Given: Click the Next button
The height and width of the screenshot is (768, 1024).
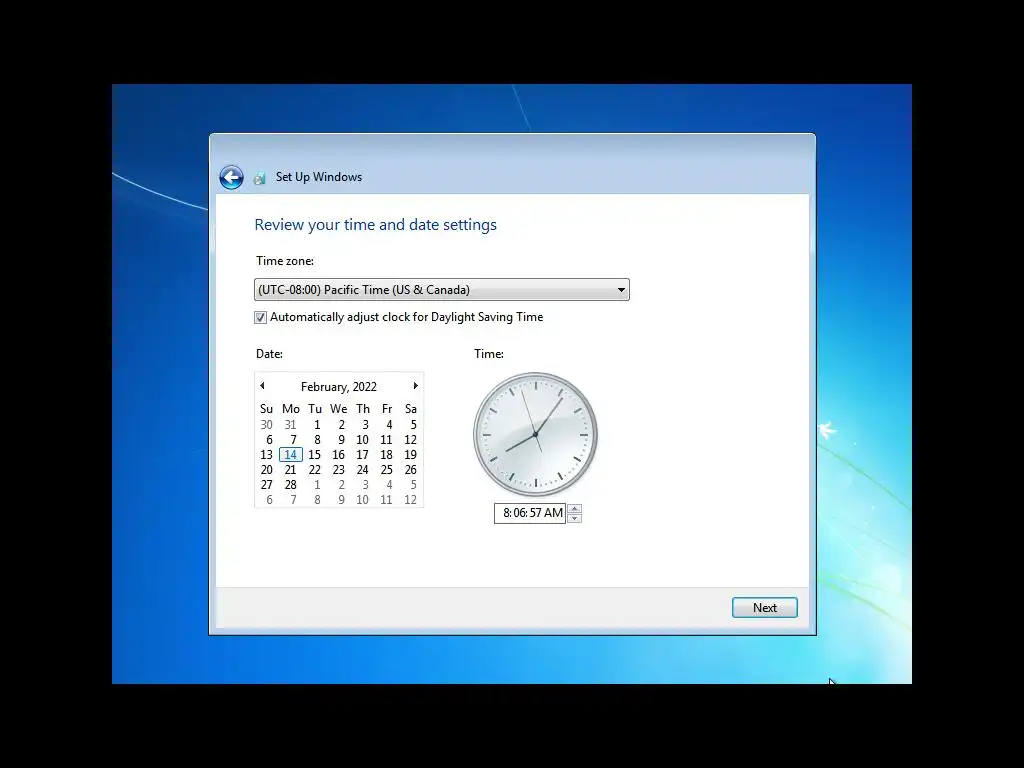Looking at the screenshot, I should click(765, 607).
